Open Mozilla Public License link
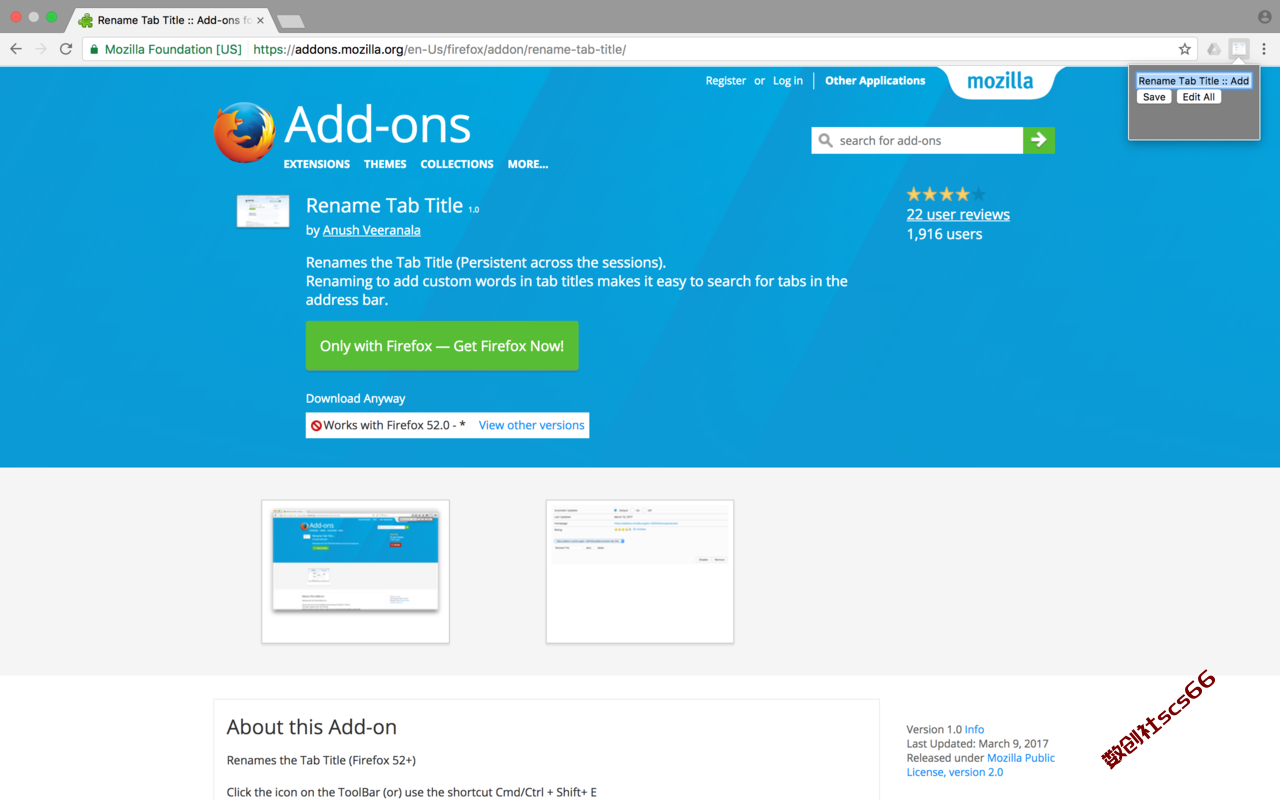The height and width of the screenshot is (800, 1280). (x=981, y=765)
